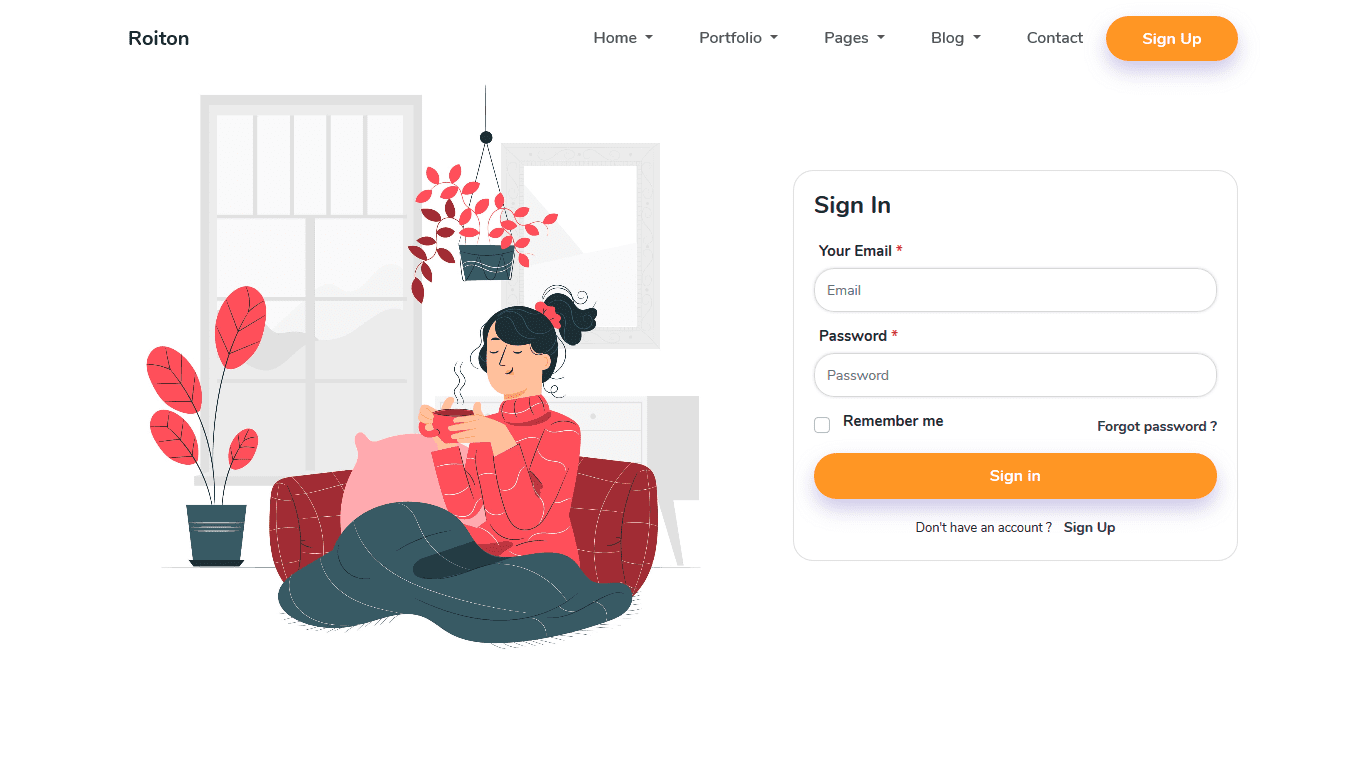
Task: Submit with the orange Sign in button
Action: (x=1015, y=476)
